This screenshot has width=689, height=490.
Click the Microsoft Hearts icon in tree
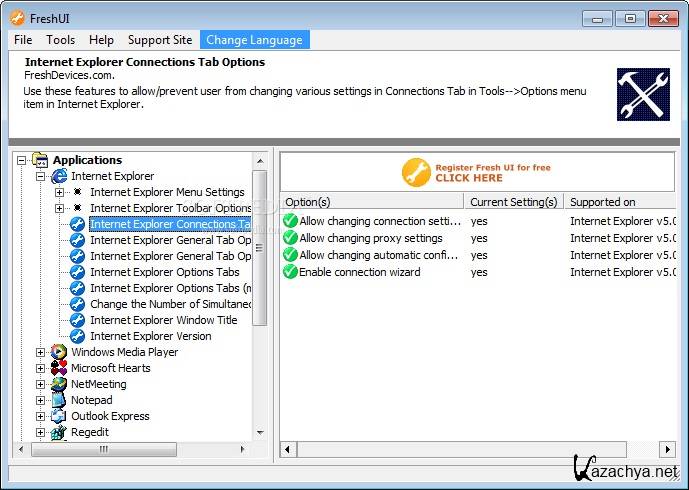[59, 368]
